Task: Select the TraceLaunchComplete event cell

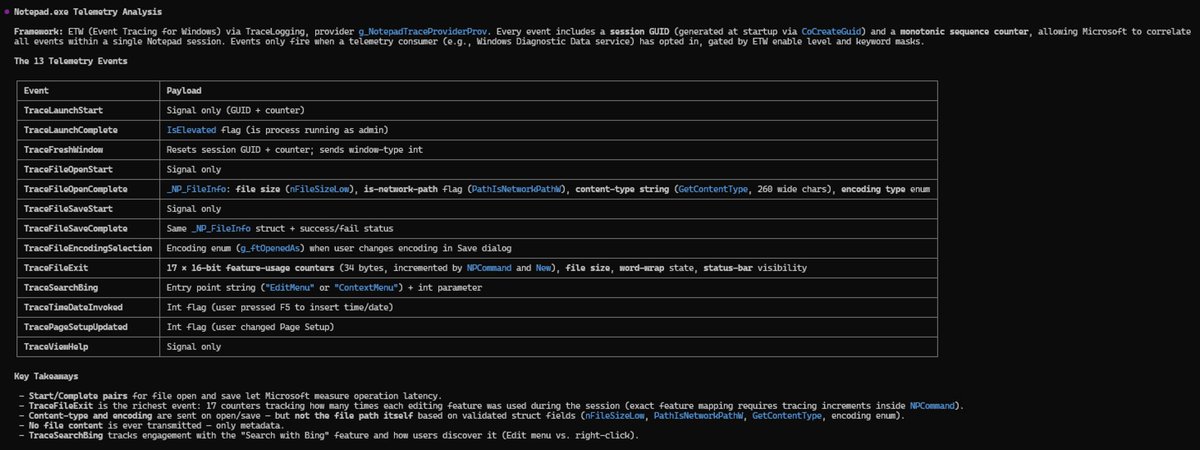Action: click(x=89, y=129)
